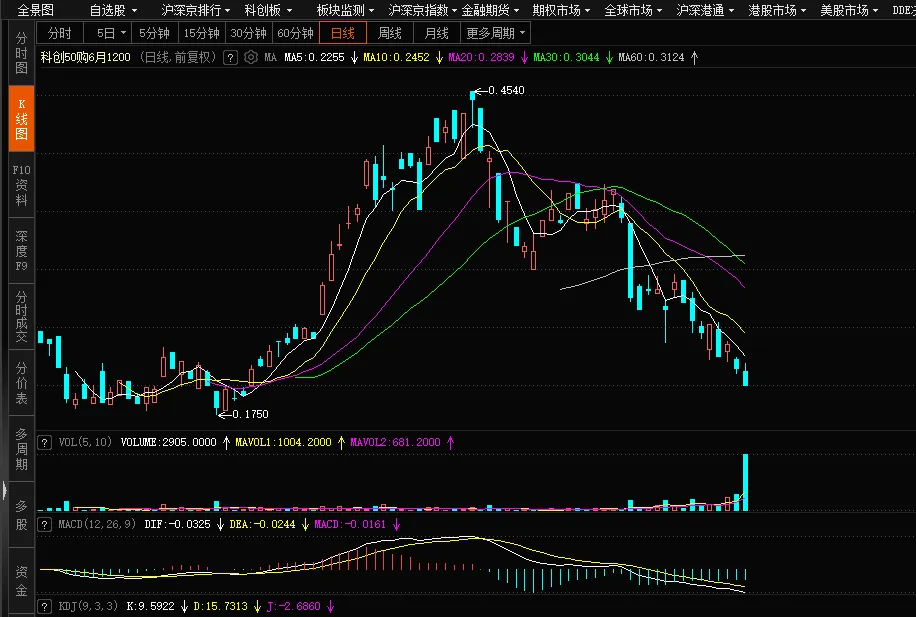Open the 资金 sidebar view
Viewport: 916px width, 617px height.
[x=22, y=581]
